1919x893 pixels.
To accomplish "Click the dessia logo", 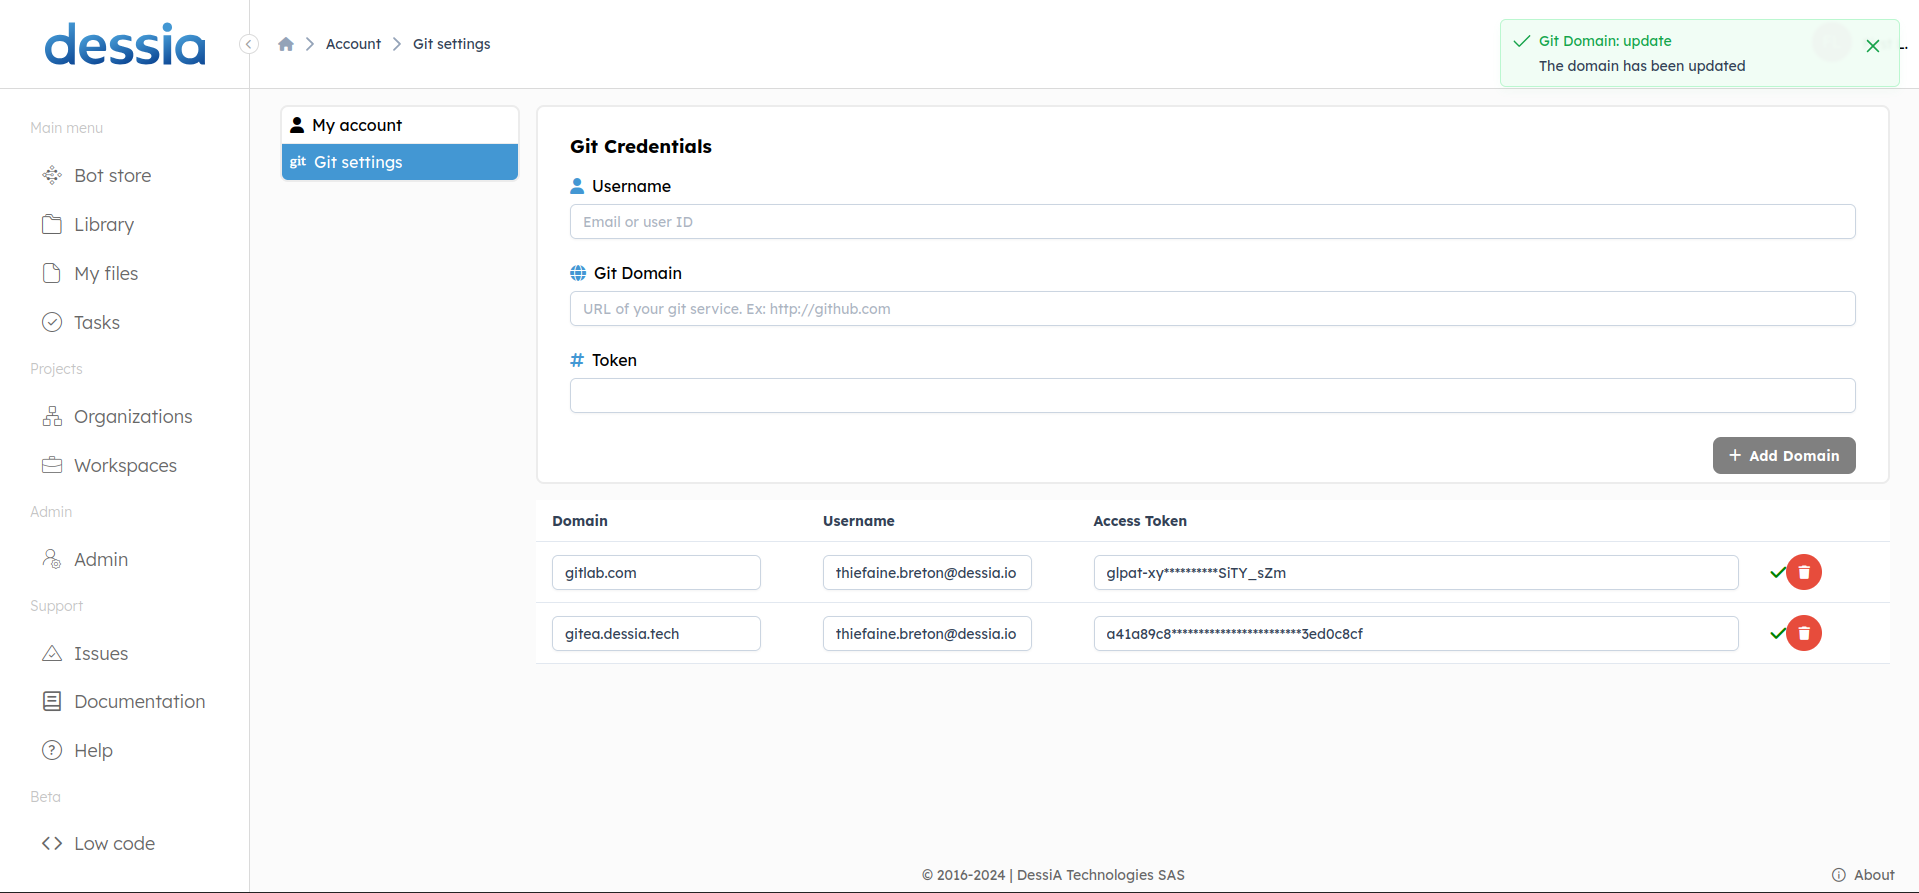I will coord(125,45).
